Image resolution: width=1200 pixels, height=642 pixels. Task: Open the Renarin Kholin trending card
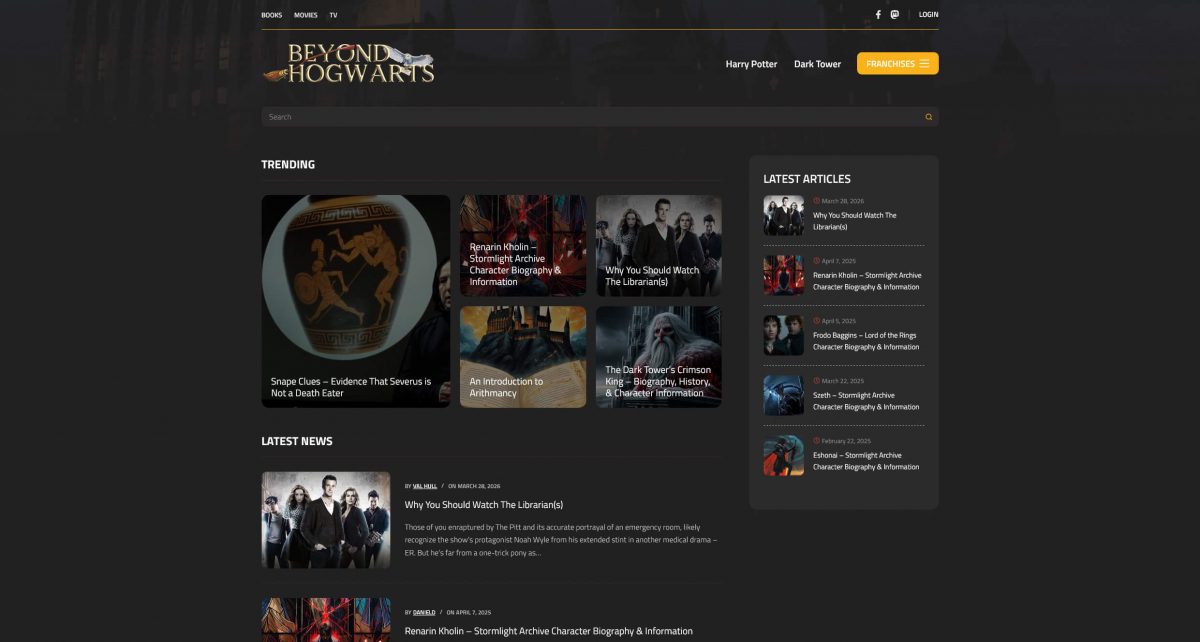tap(523, 246)
